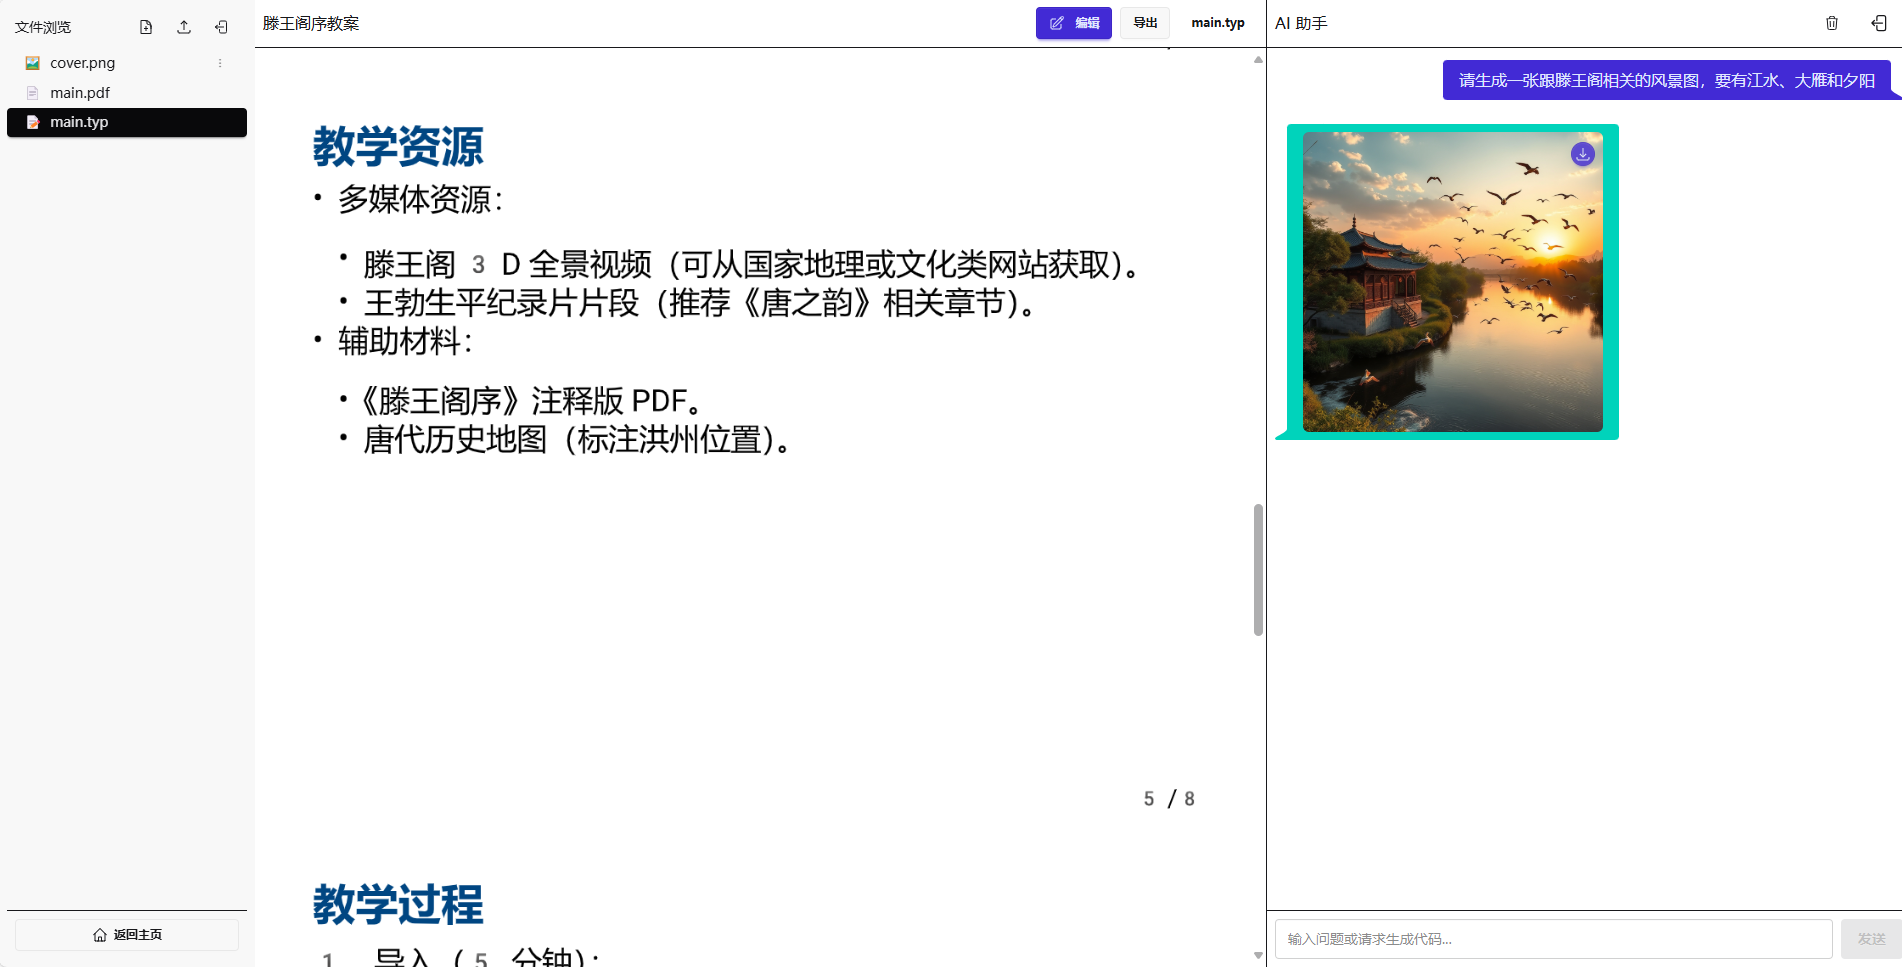1902x967 pixels.
Task: Select the pencil edit icon on 编辑 button
Action: click(1057, 22)
